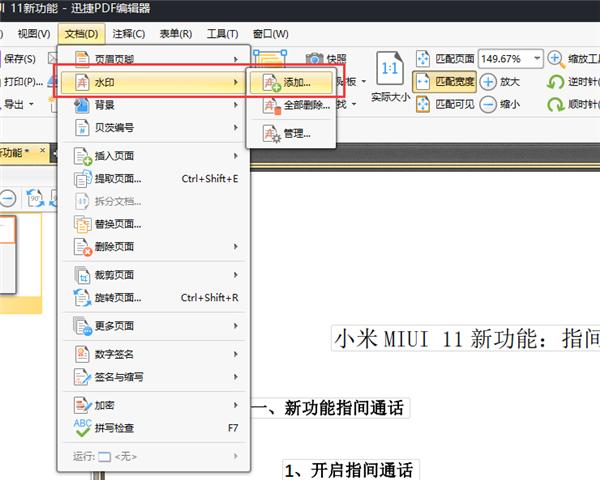Click the 缩放工具 magnifier icon
Image resolution: width=600 pixels, height=480 pixels.
(556, 59)
